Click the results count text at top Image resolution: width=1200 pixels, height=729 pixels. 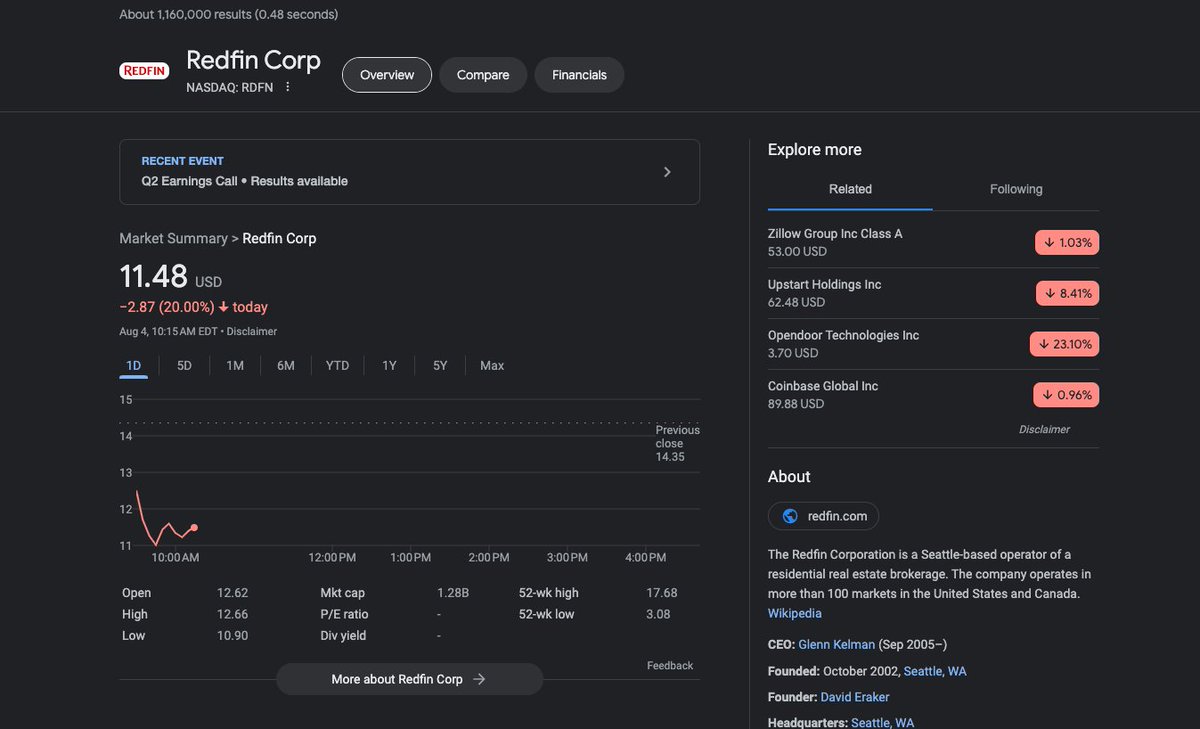pyautogui.click(x=229, y=14)
